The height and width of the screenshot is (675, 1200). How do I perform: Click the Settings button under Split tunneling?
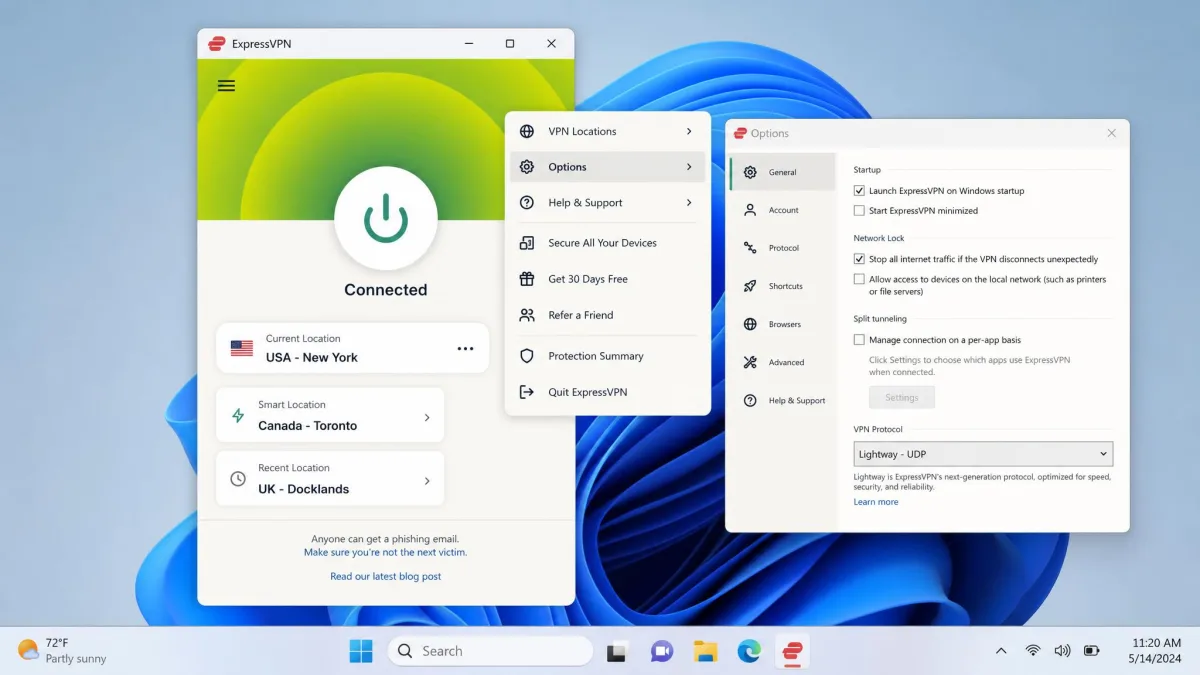tap(901, 397)
